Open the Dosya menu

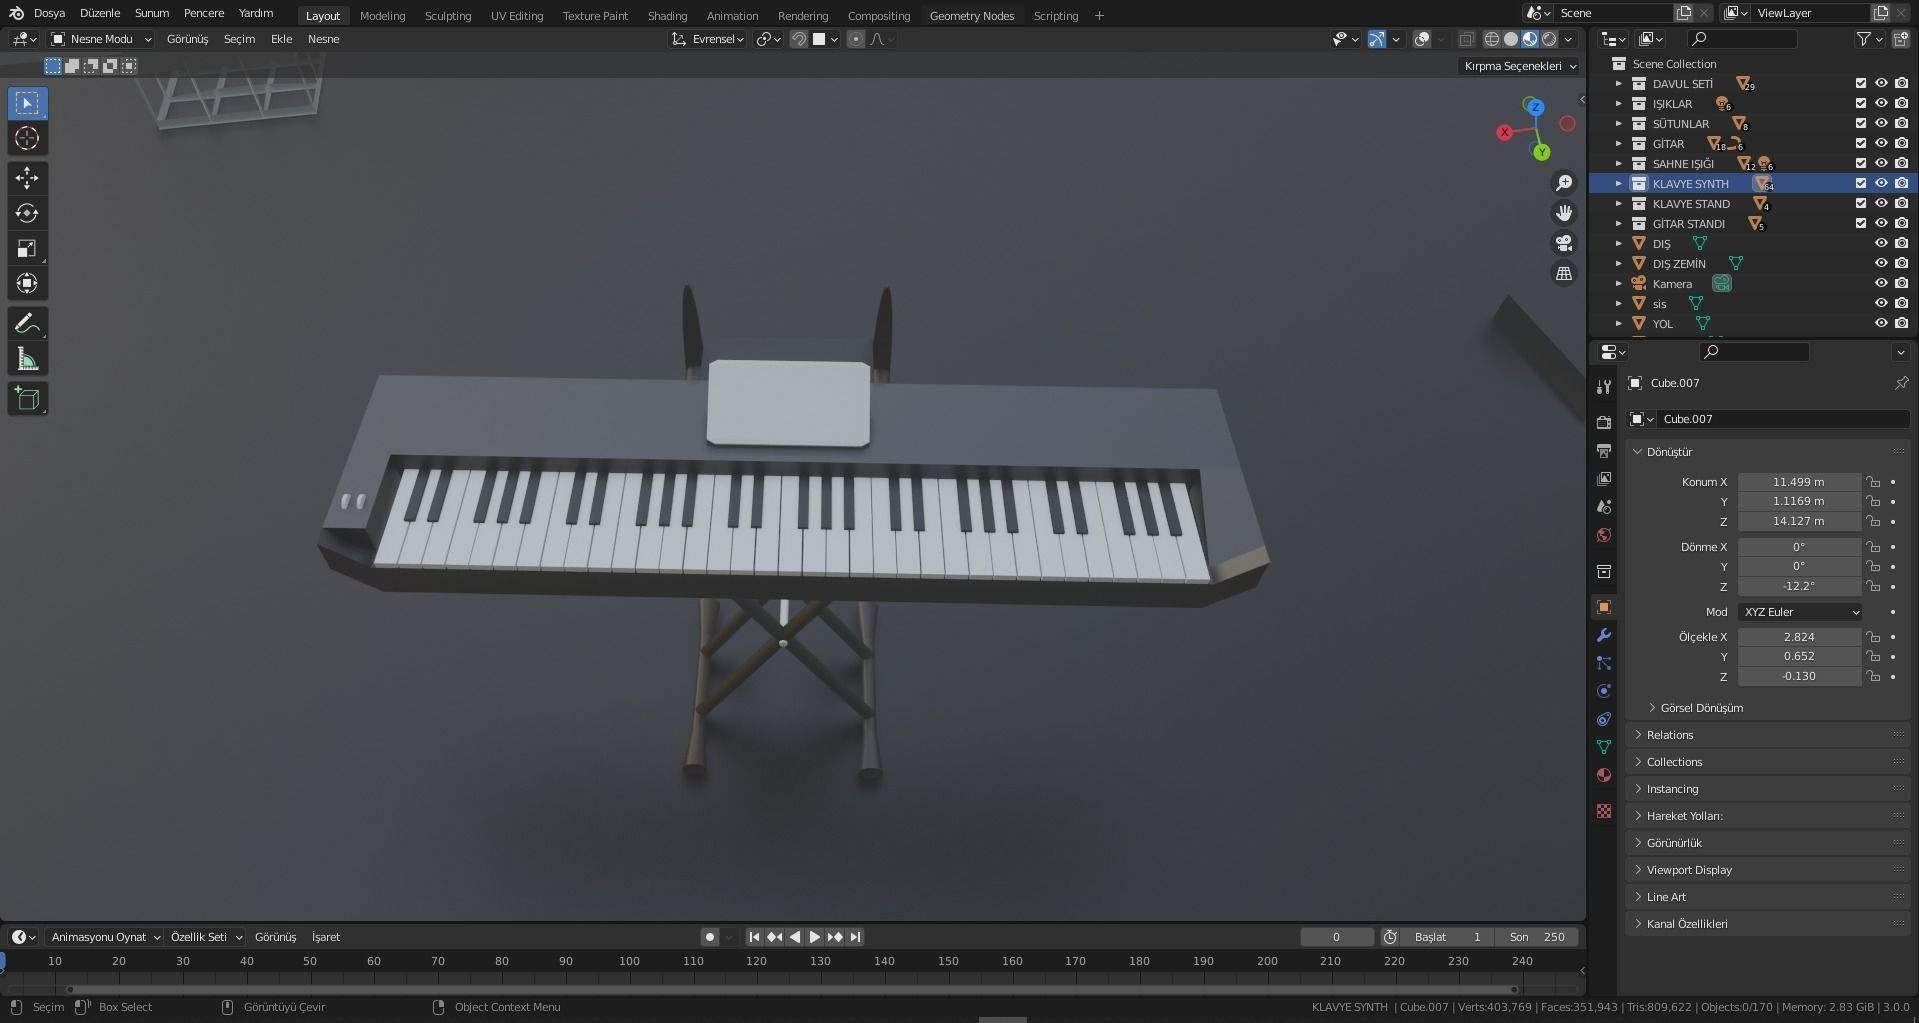[49, 13]
